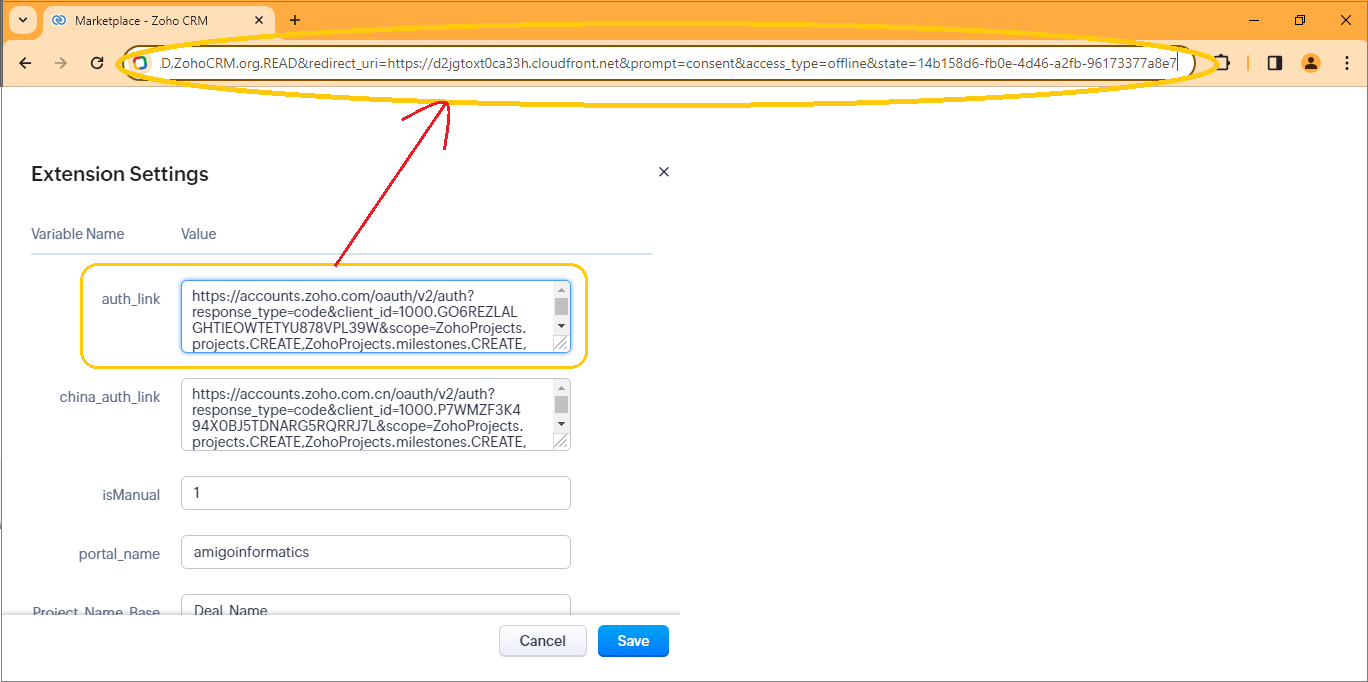Click the Value column header
This screenshot has width=1368, height=682.
pos(198,234)
